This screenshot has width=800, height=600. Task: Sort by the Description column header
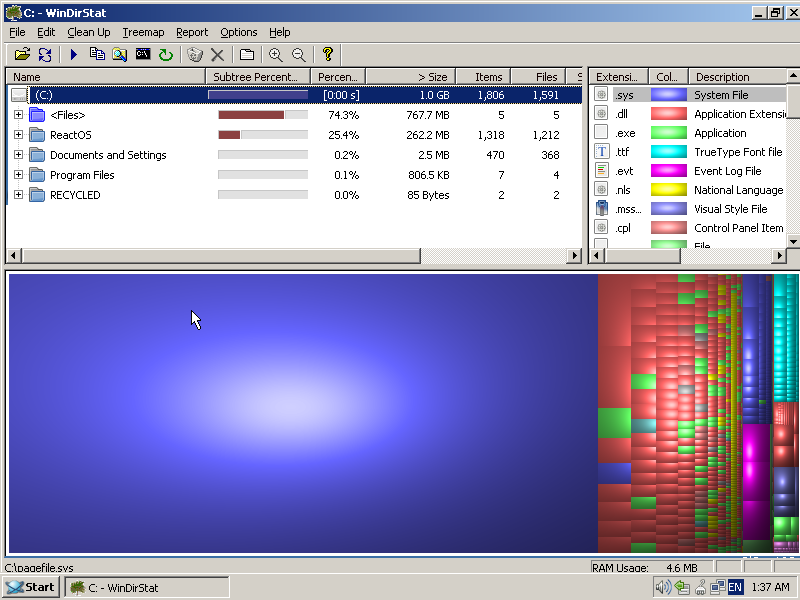point(738,77)
